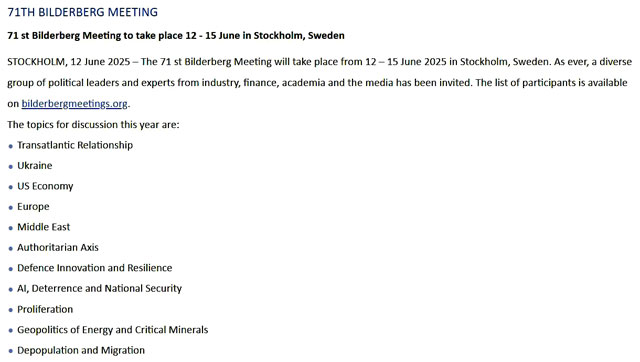Click the bullet dot before Europe
This screenshot has width=640, height=362.
(x=11, y=208)
